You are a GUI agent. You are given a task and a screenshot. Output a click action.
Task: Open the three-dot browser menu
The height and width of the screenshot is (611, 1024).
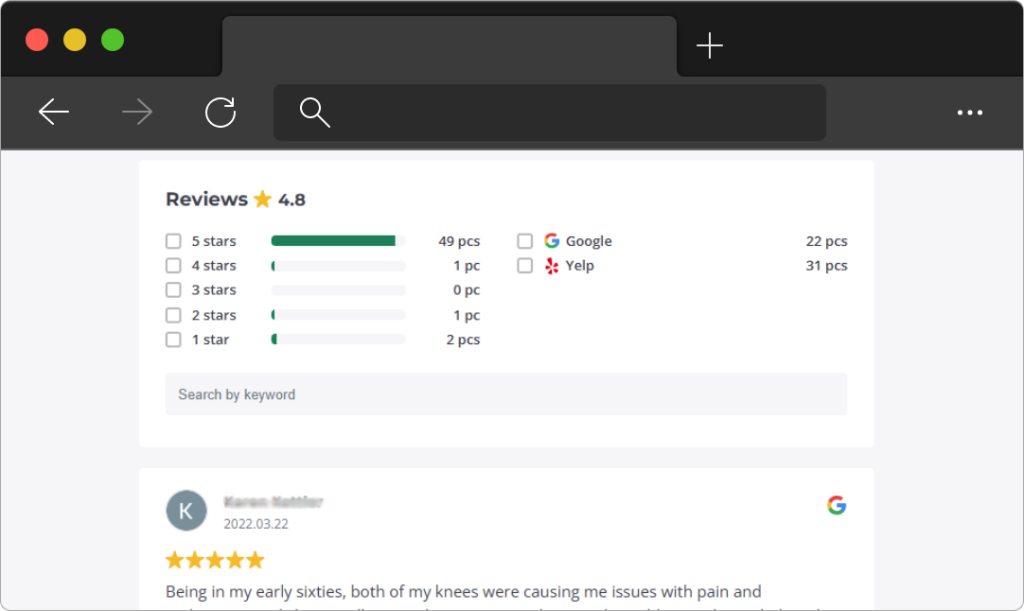coord(970,112)
